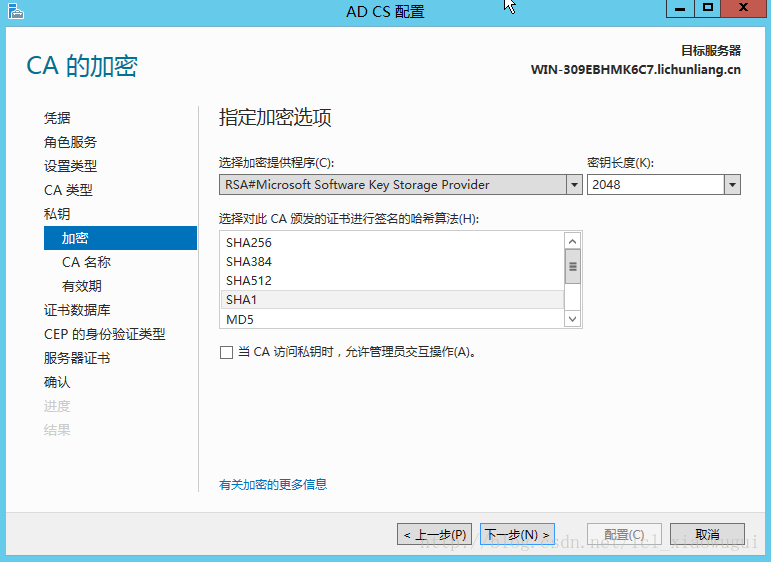The width and height of the screenshot is (771, 562).
Task: Select SHA384 hash algorithm
Action: click(x=392, y=262)
